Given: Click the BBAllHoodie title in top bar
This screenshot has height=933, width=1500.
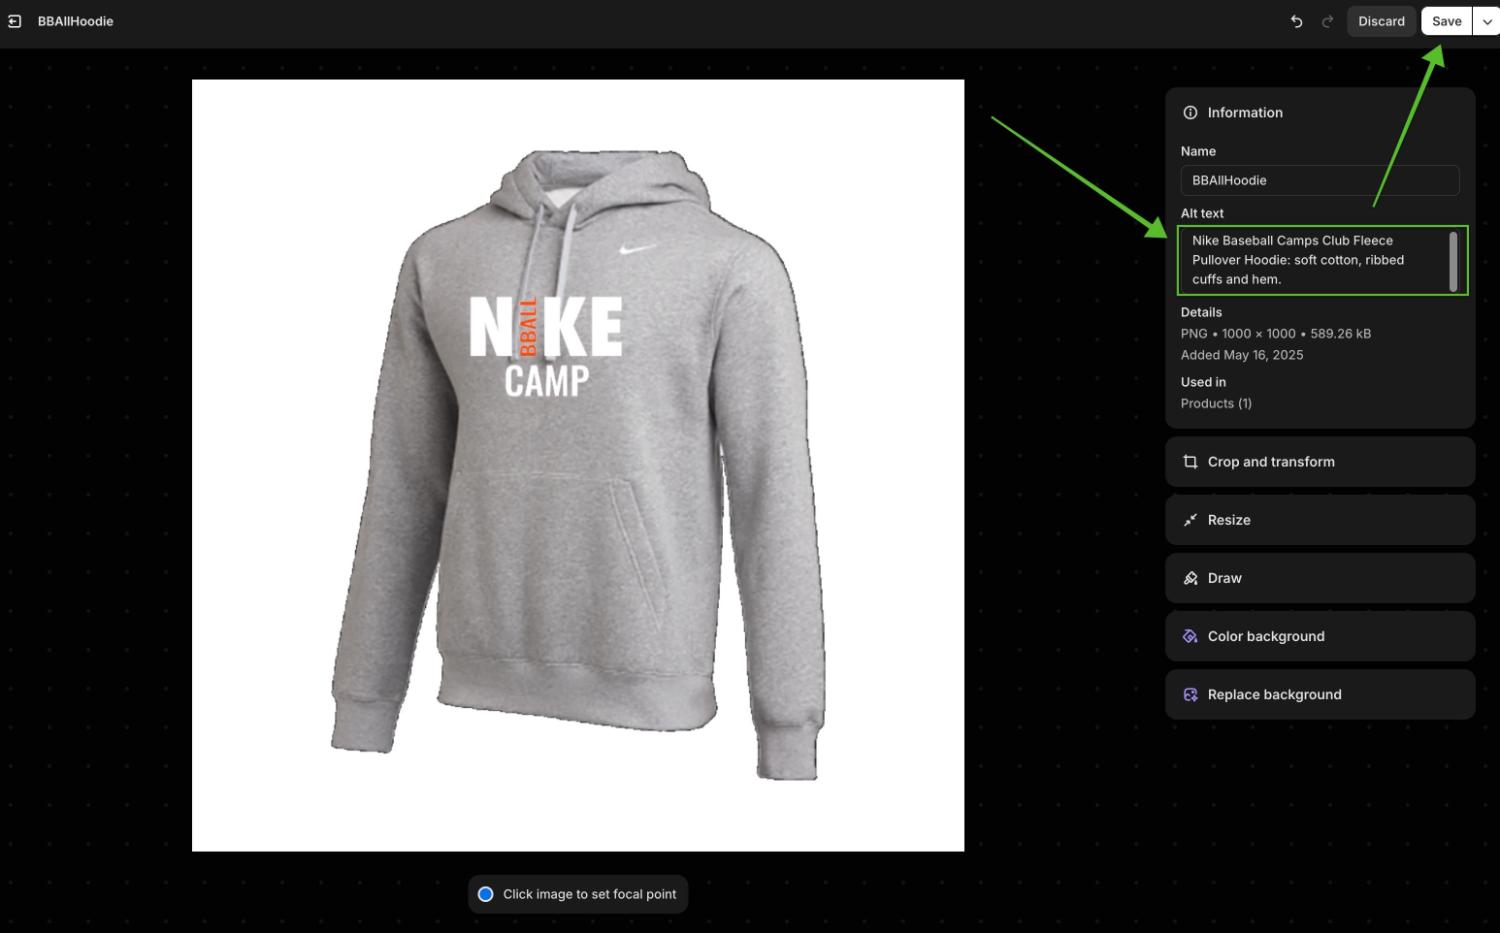Looking at the screenshot, I should tap(75, 21).
